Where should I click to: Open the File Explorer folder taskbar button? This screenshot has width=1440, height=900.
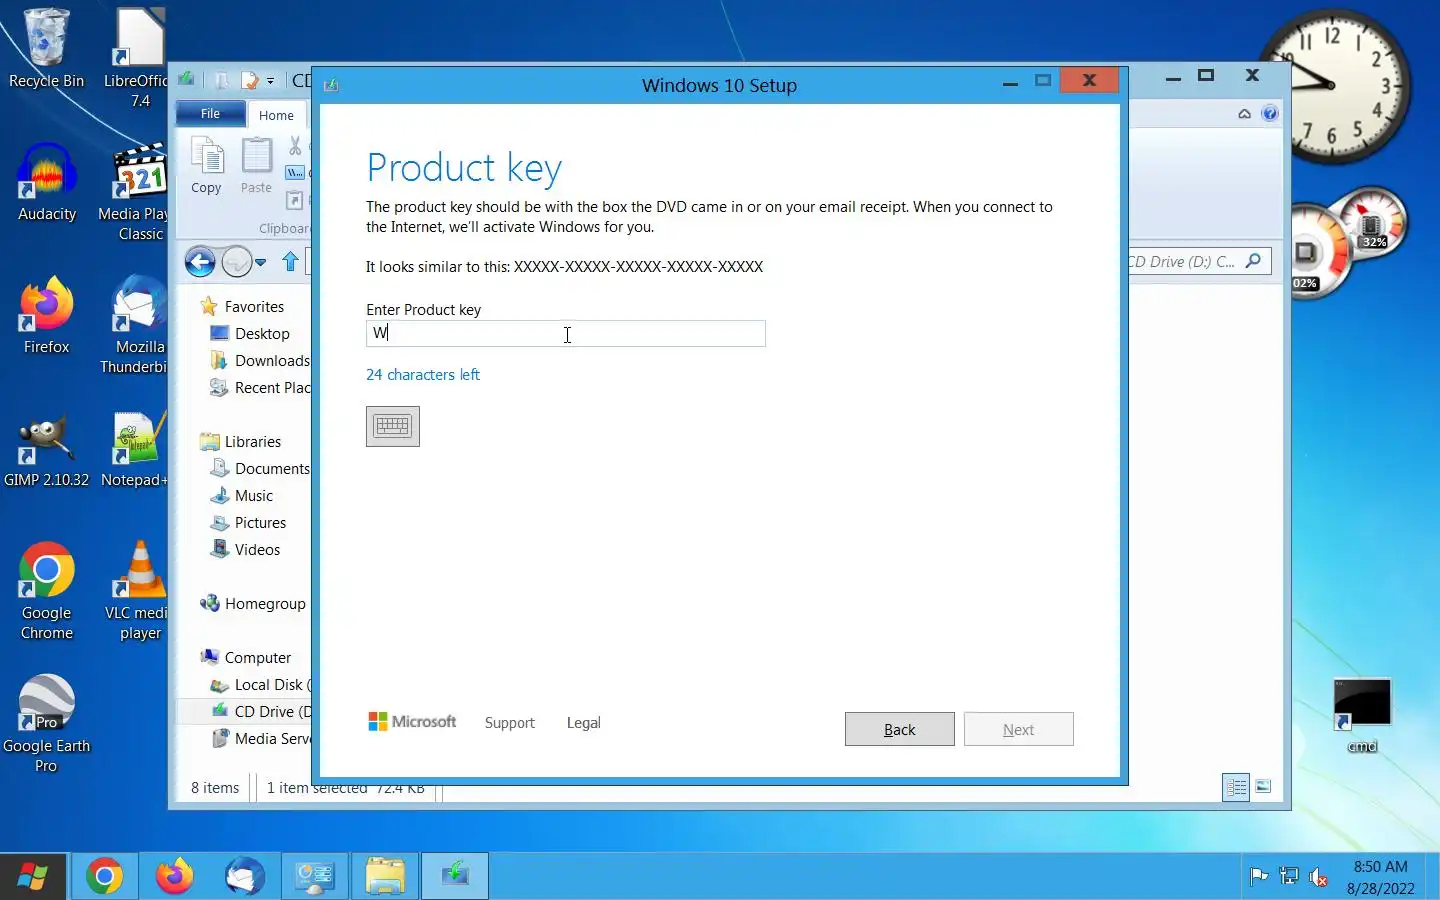tap(385, 877)
